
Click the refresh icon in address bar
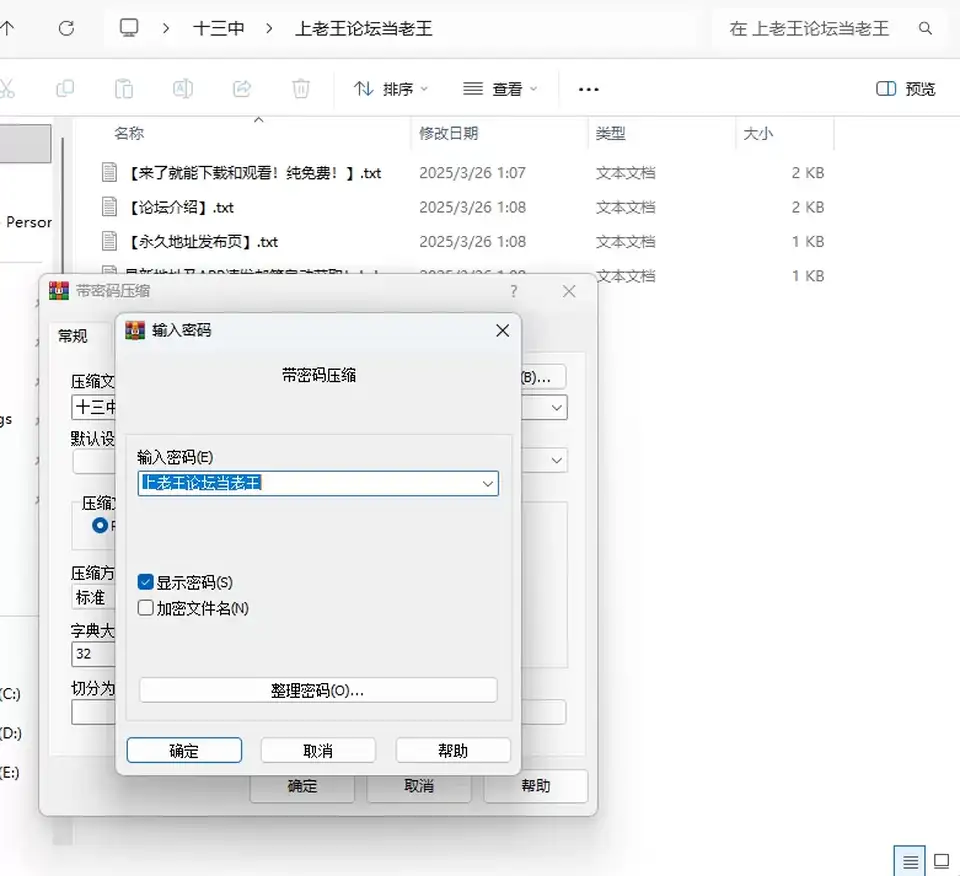pyautogui.click(x=66, y=28)
